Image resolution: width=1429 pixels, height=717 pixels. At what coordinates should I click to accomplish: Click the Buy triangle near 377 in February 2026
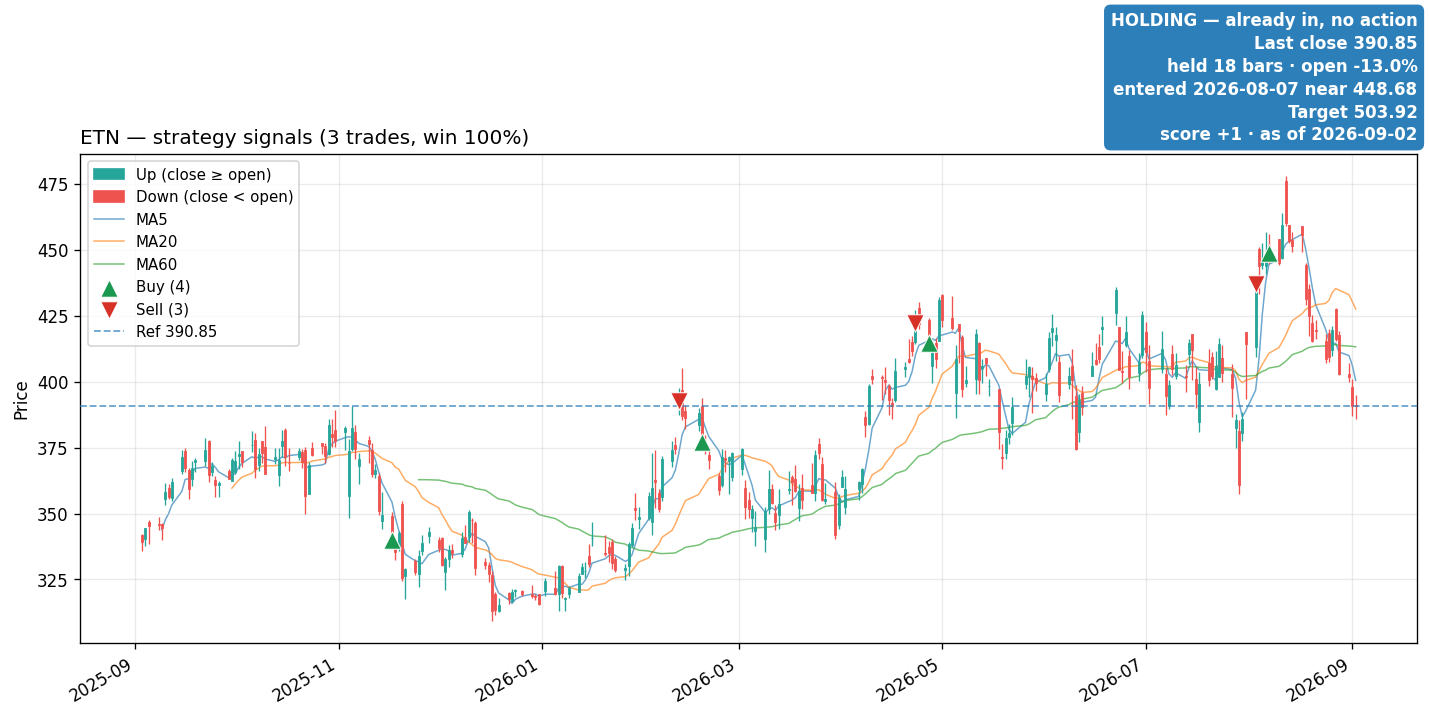pyautogui.click(x=702, y=443)
